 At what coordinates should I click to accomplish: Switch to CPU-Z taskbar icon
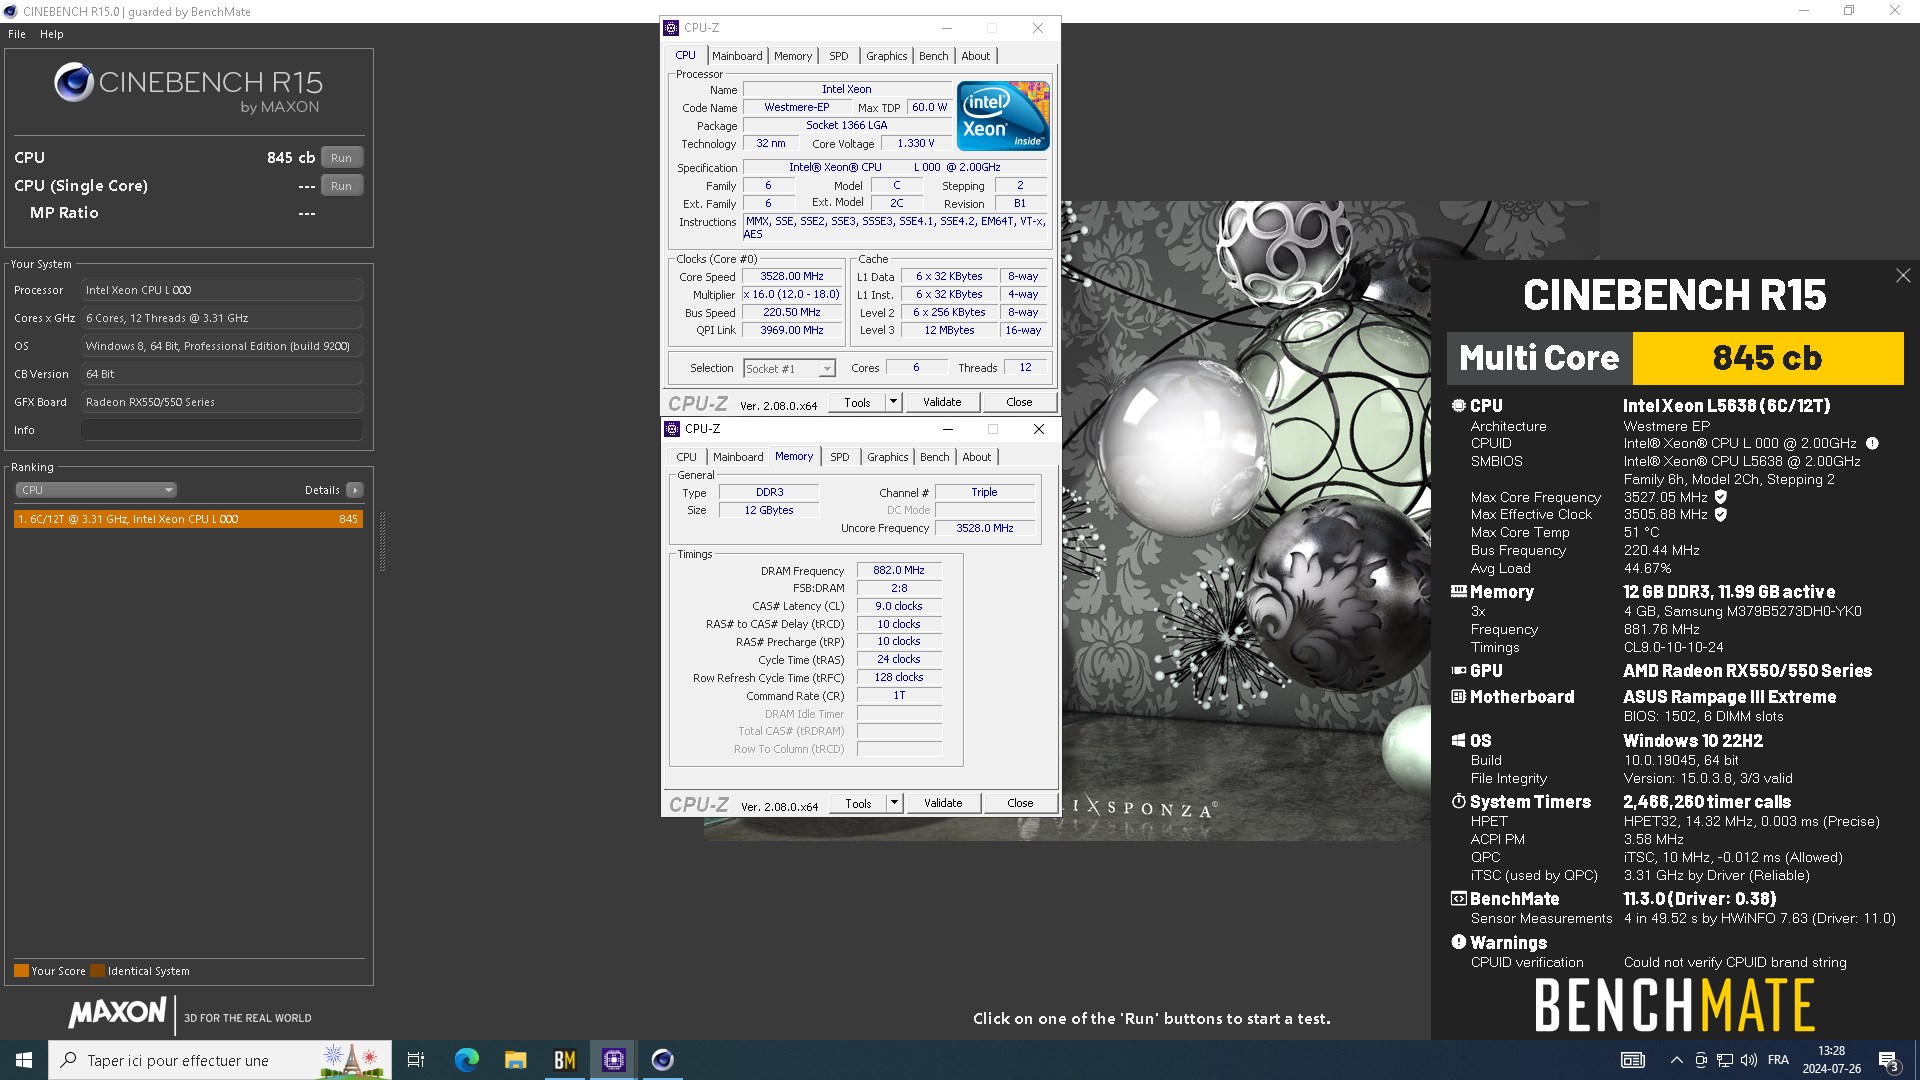[614, 1060]
